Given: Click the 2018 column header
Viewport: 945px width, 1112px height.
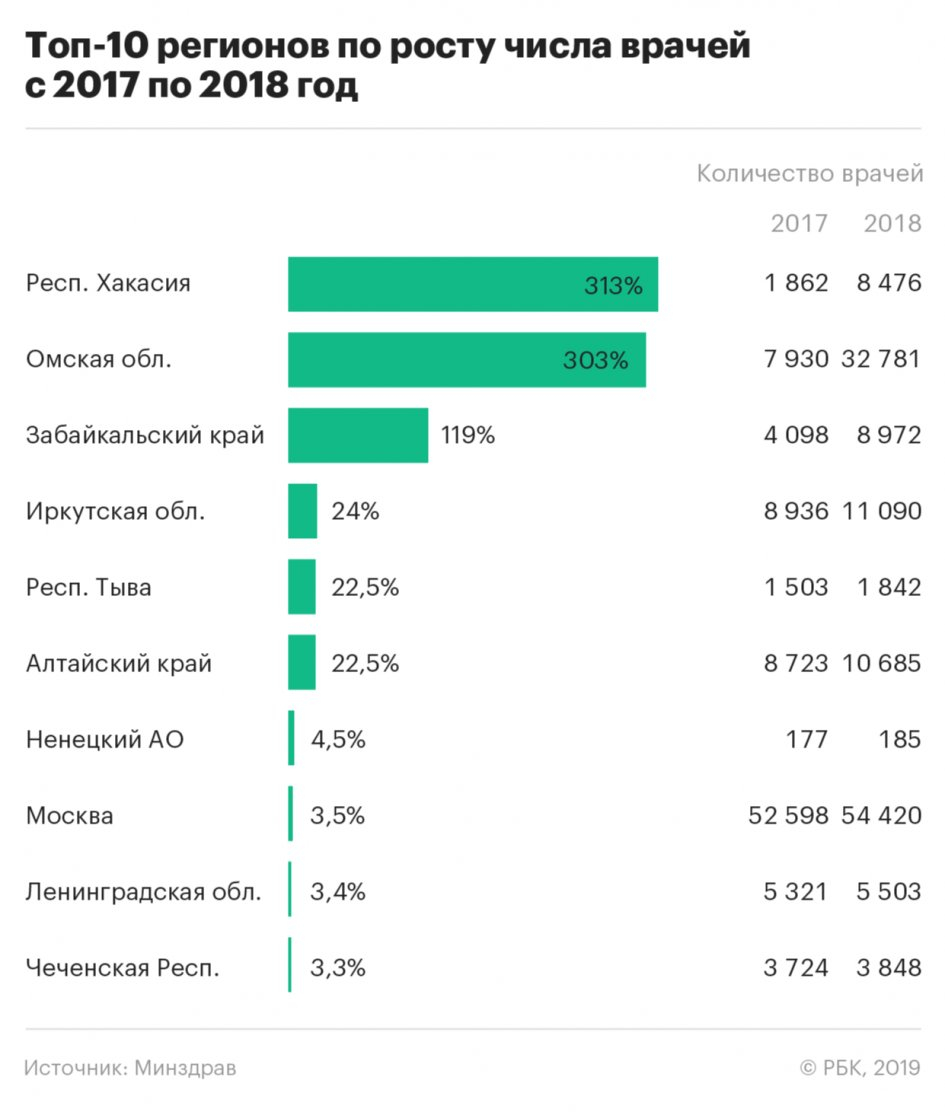Looking at the screenshot, I should (893, 223).
